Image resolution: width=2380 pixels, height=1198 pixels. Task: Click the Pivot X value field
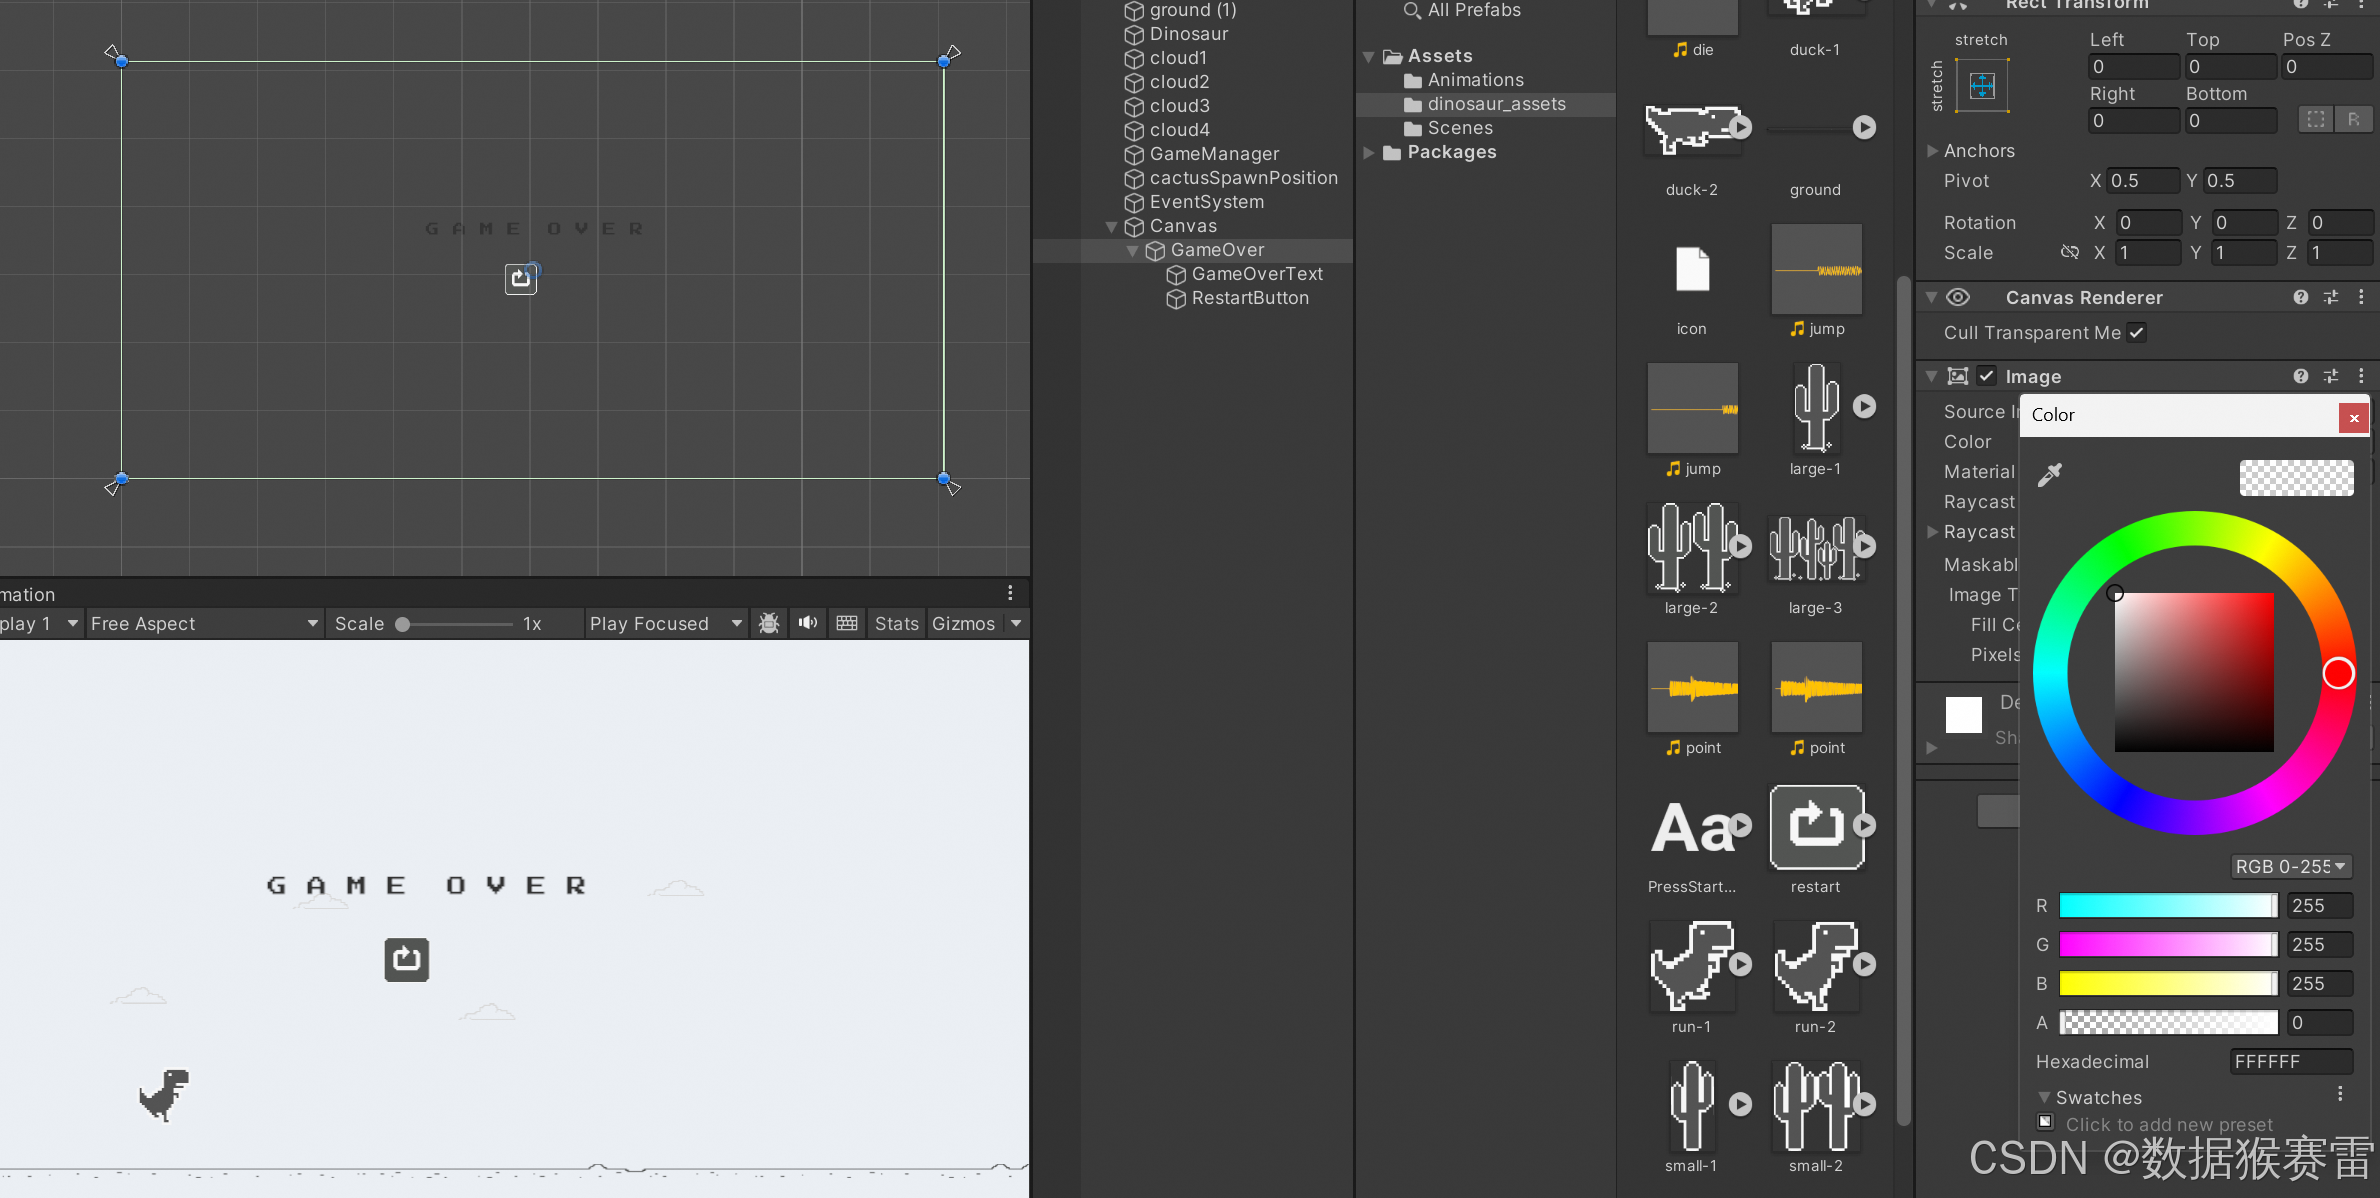point(2142,181)
